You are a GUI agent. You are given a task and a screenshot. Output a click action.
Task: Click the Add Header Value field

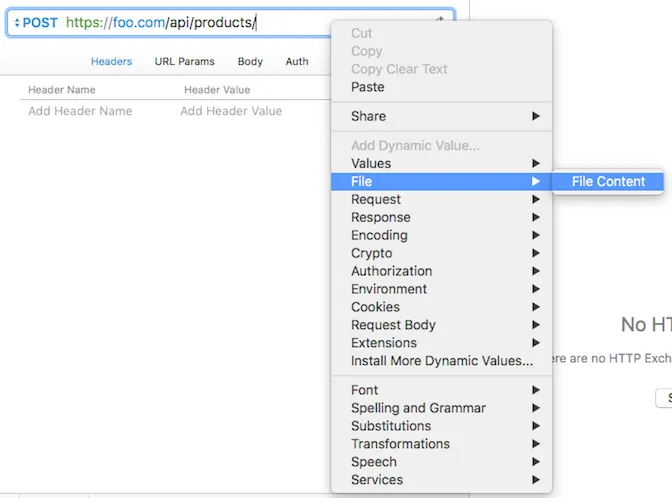(231, 111)
